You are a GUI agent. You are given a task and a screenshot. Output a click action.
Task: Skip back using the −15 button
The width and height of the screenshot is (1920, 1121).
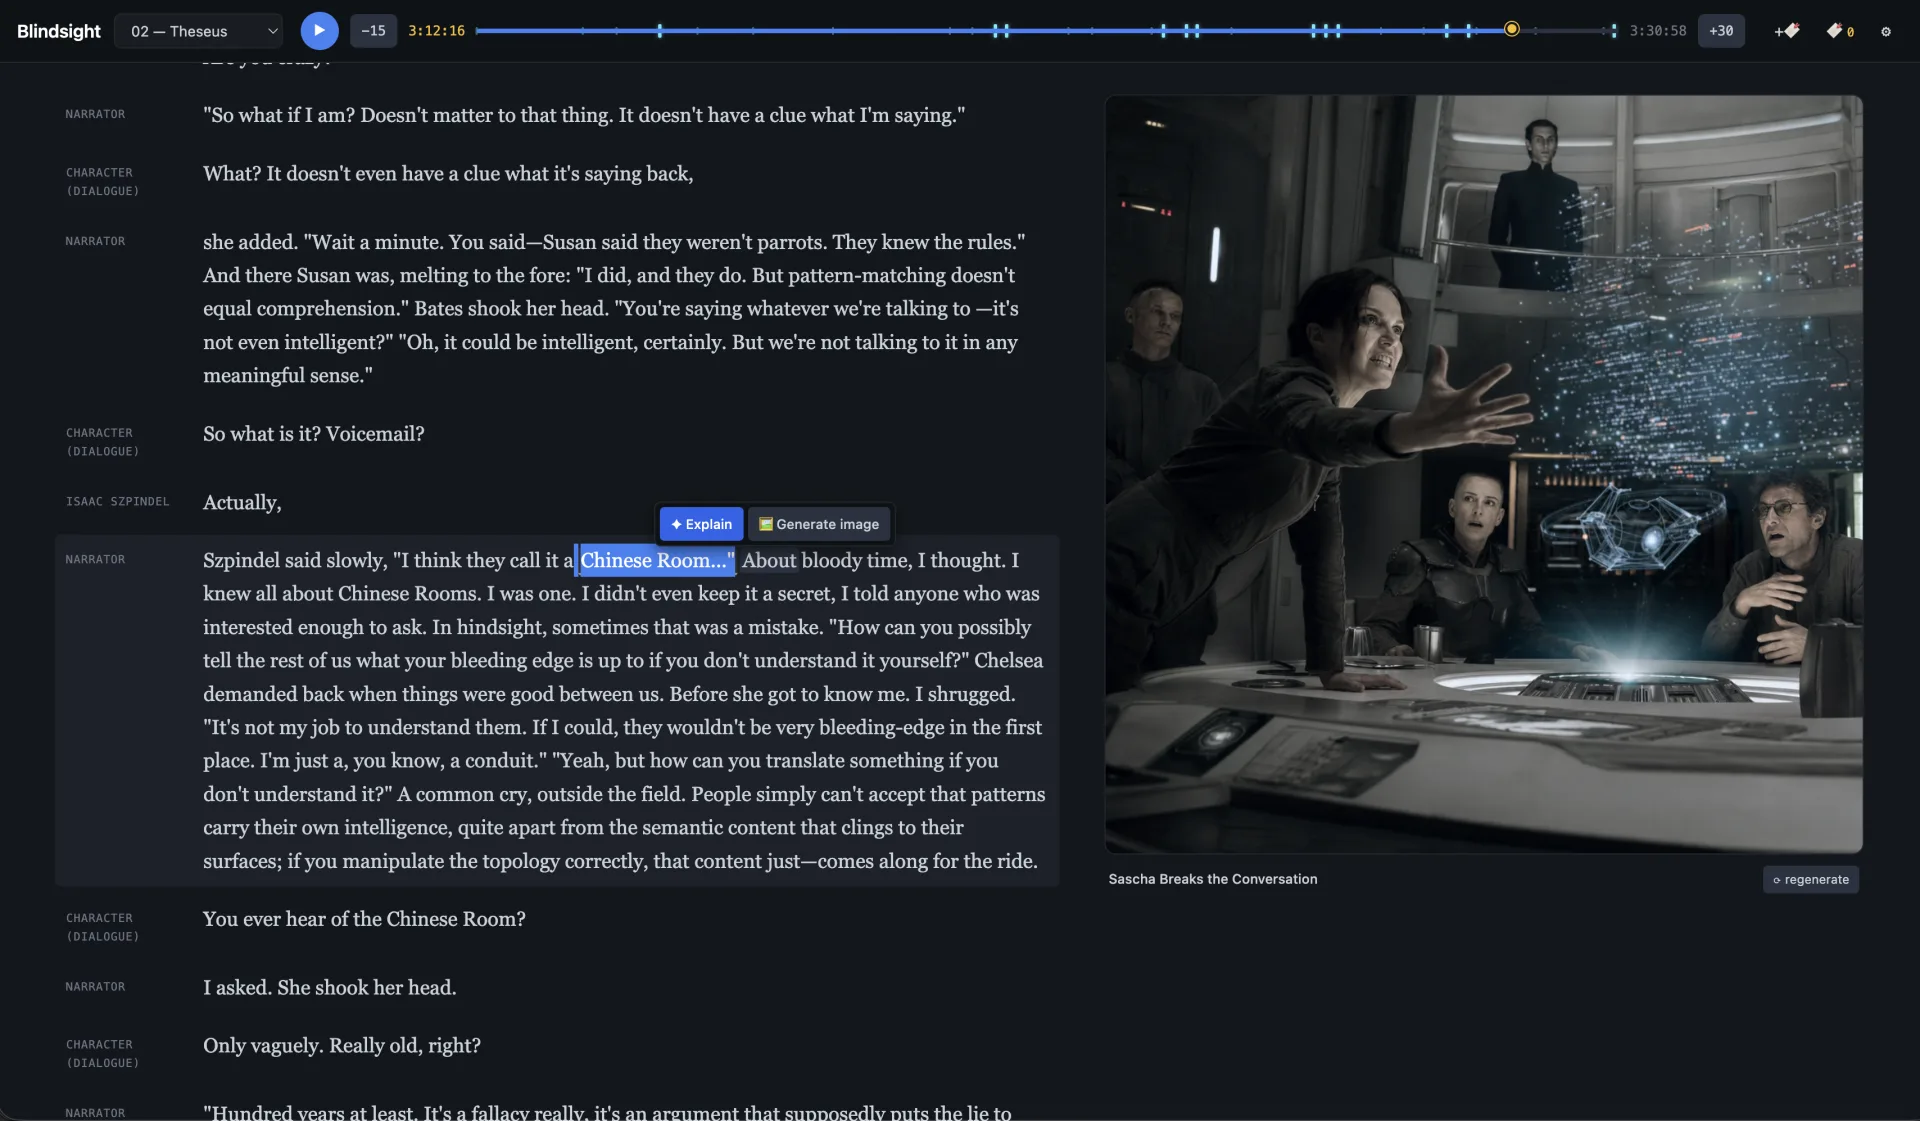(373, 31)
